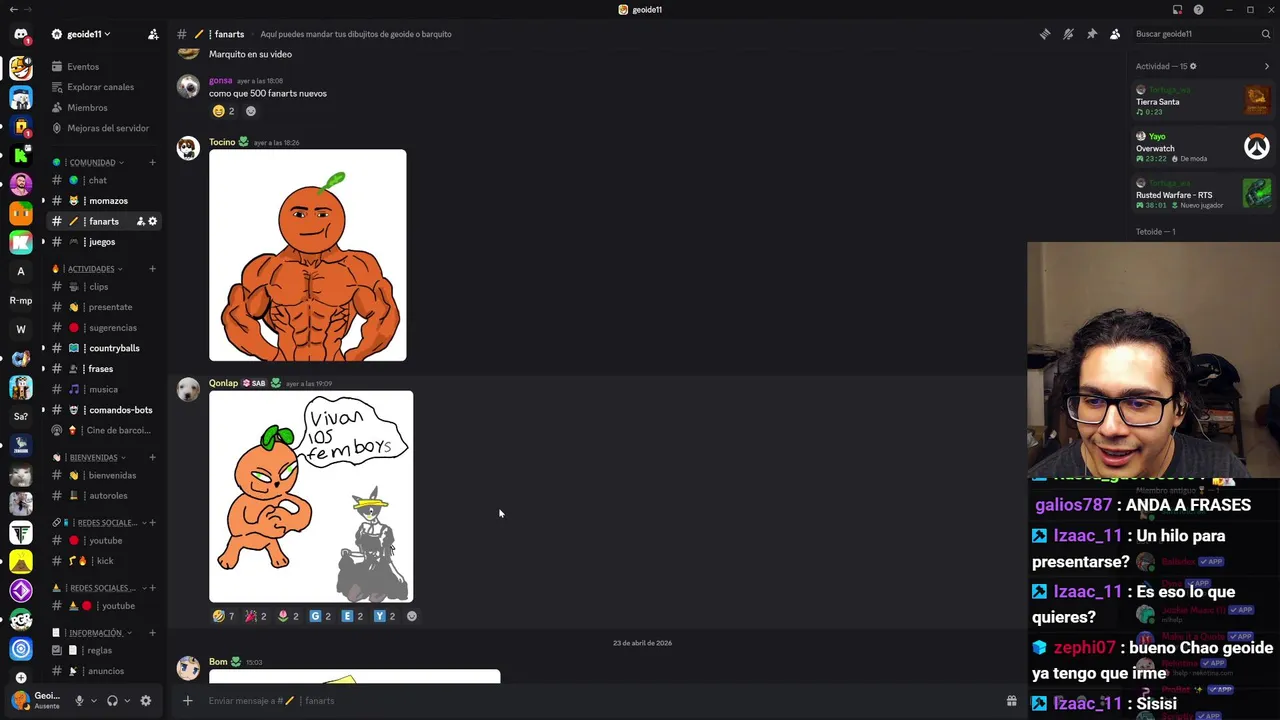1280x720 pixels.
Task: Expand the Actividad panel arrow
Action: click(x=1267, y=66)
